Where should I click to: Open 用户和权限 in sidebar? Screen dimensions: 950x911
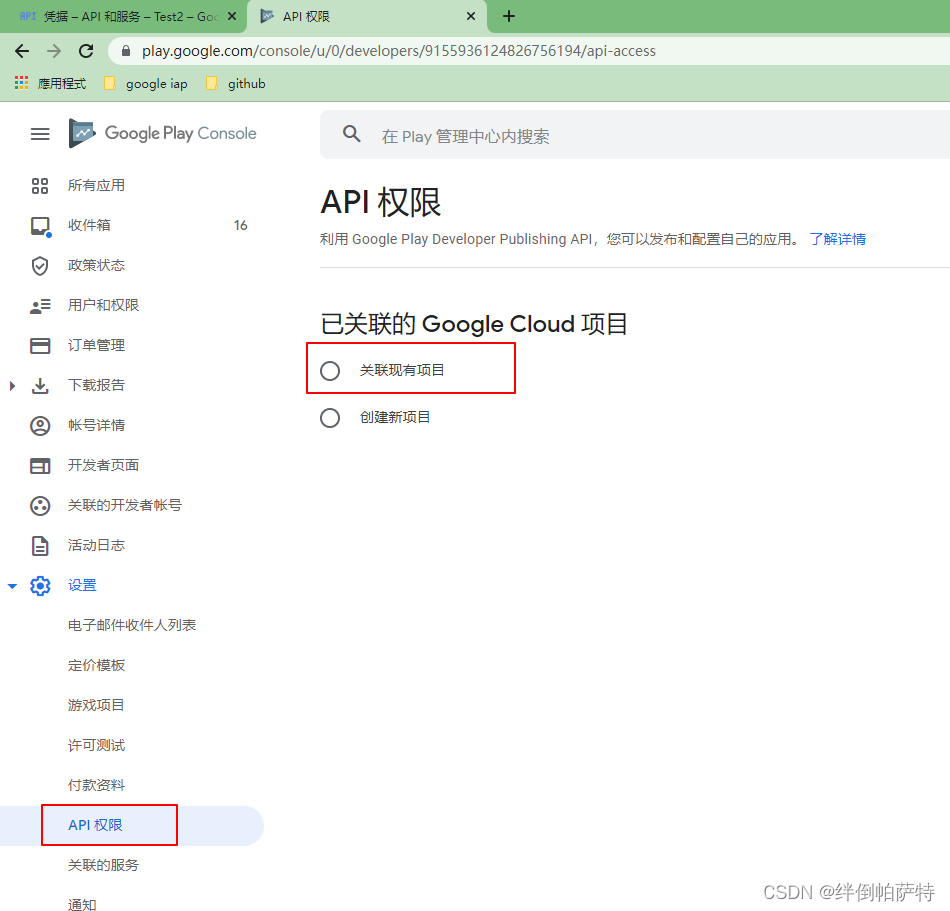104,305
